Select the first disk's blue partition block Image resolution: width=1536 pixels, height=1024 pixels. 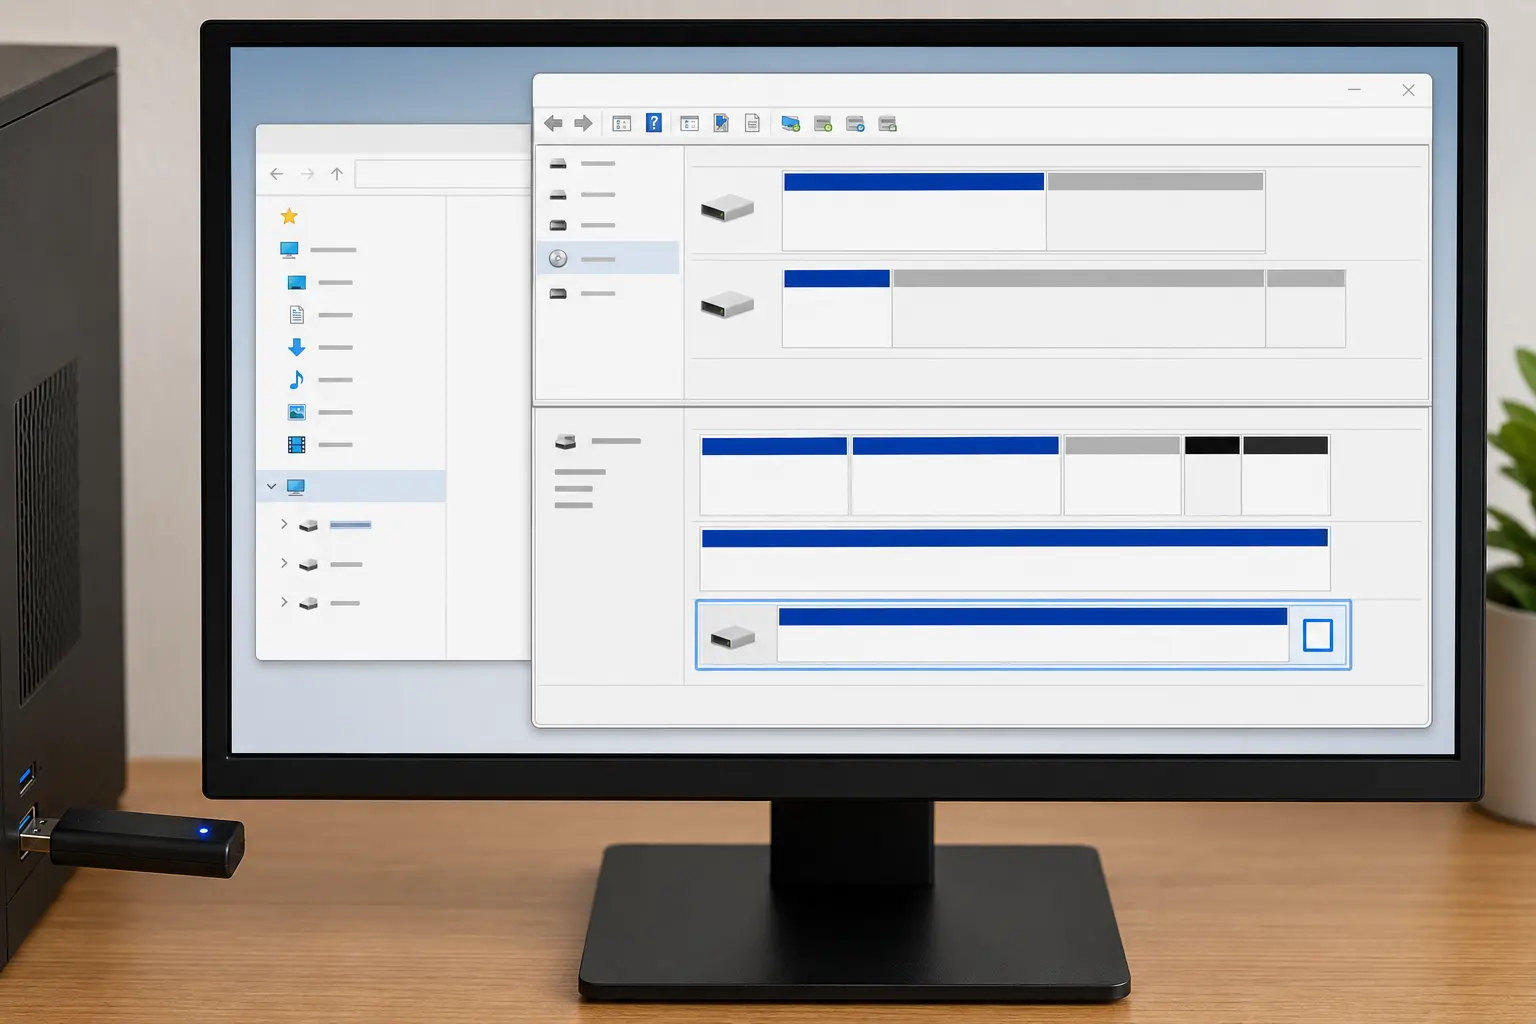tap(914, 211)
